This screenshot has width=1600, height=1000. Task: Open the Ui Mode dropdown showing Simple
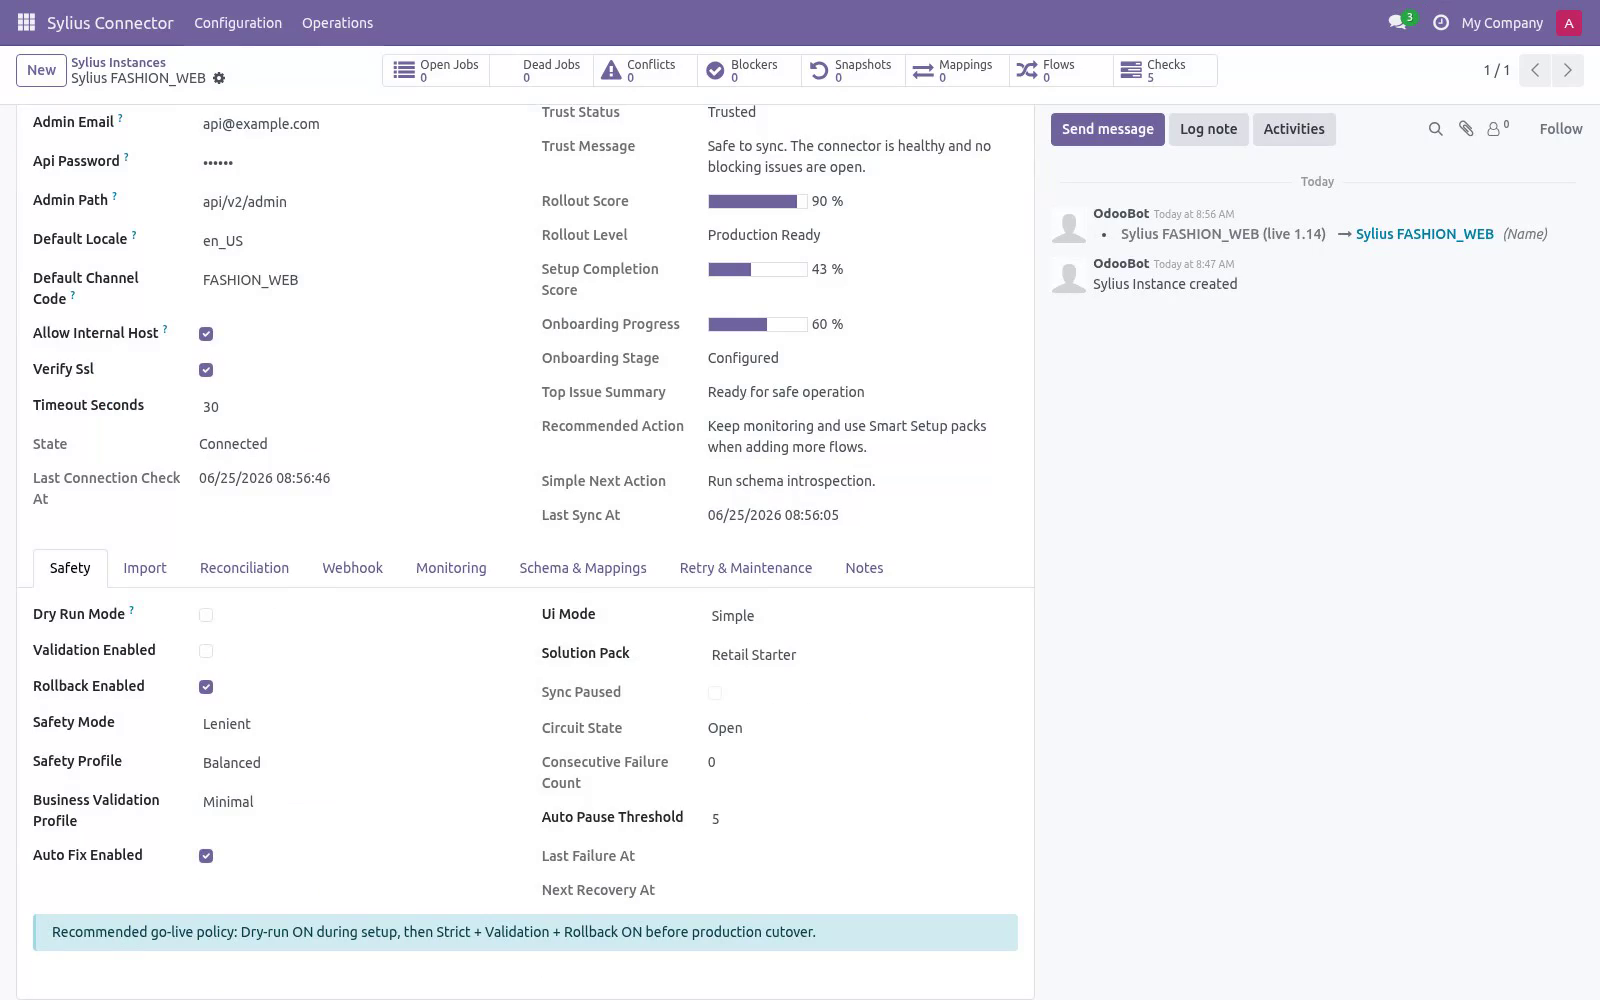point(863,616)
